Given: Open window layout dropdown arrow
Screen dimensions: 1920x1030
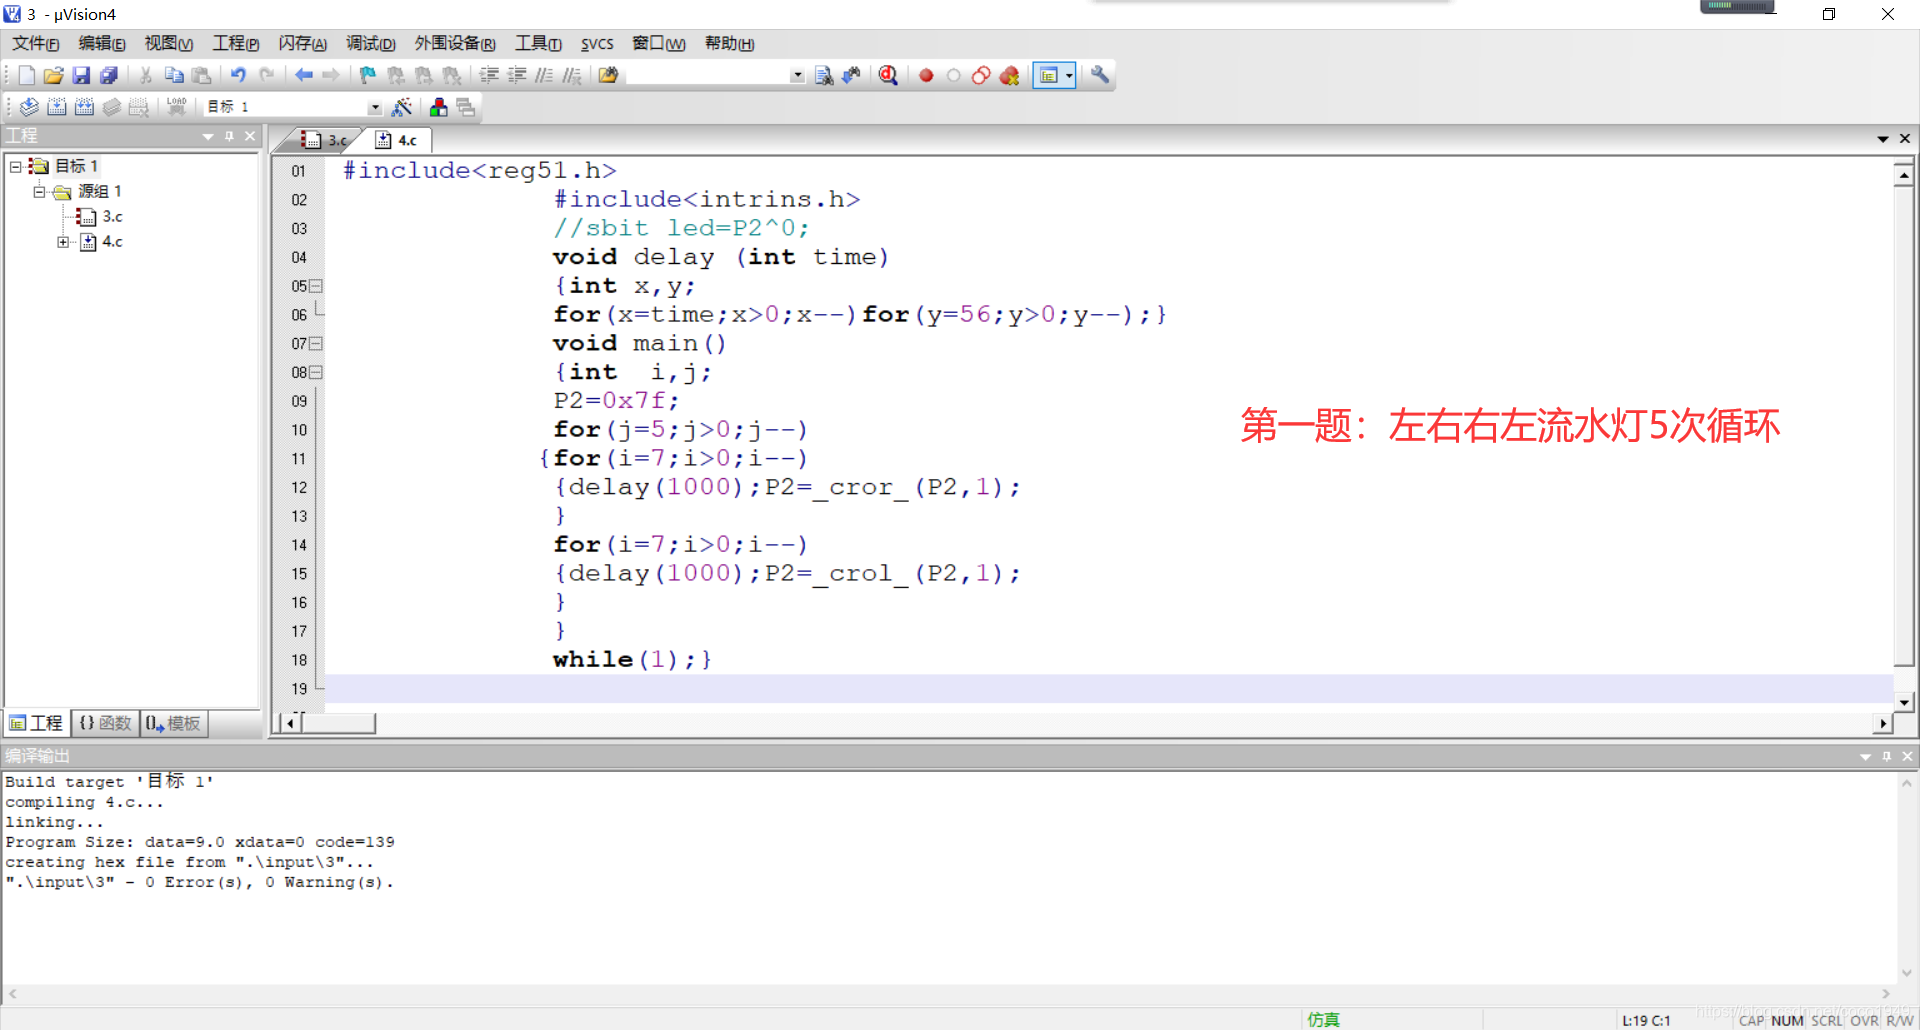Looking at the screenshot, I should click(x=1069, y=75).
